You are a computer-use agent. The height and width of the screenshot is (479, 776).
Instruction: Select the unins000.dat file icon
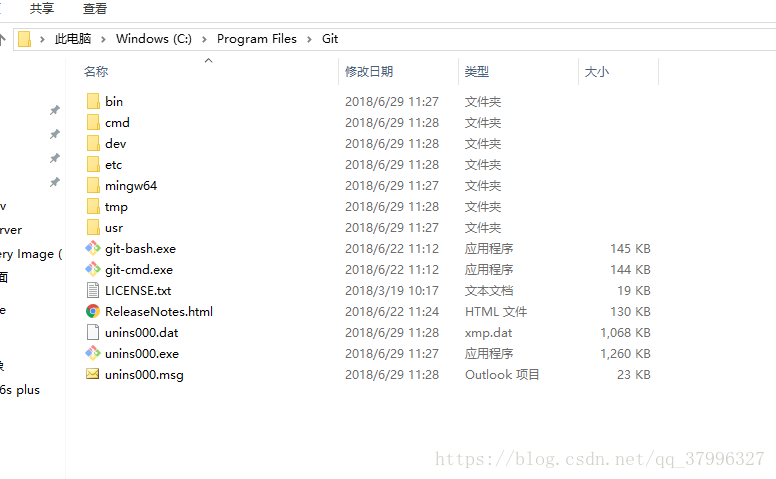coord(93,332)
